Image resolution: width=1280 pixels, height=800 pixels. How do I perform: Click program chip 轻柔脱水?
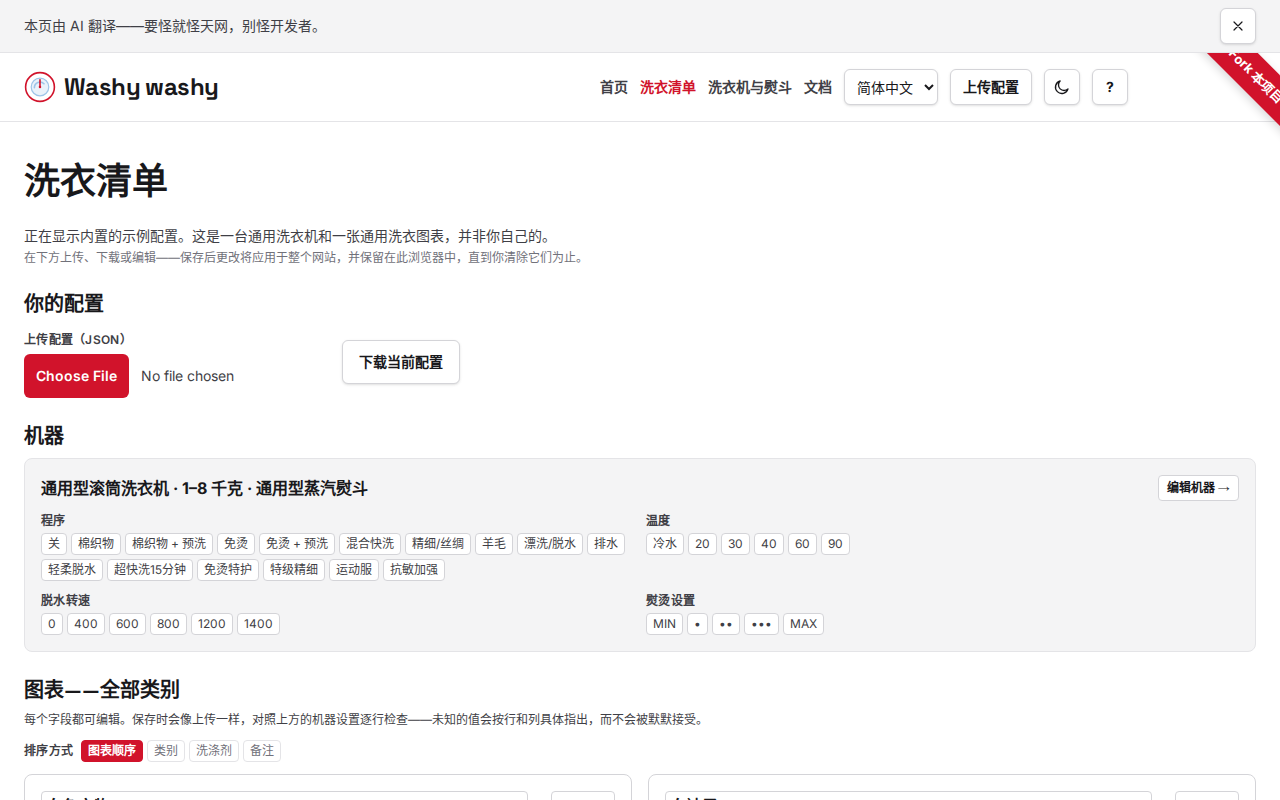click(x=72, y=570)
